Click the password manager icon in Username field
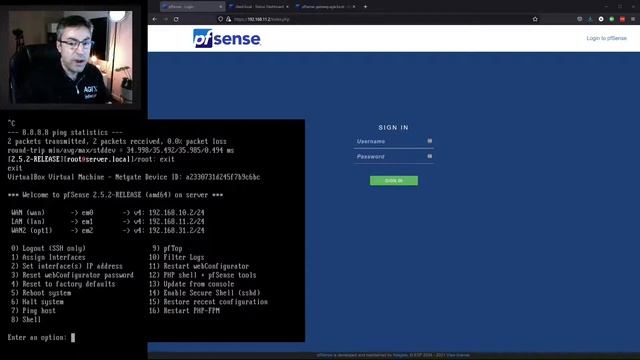This screenshot has height=360, width=640. point(429,141)
